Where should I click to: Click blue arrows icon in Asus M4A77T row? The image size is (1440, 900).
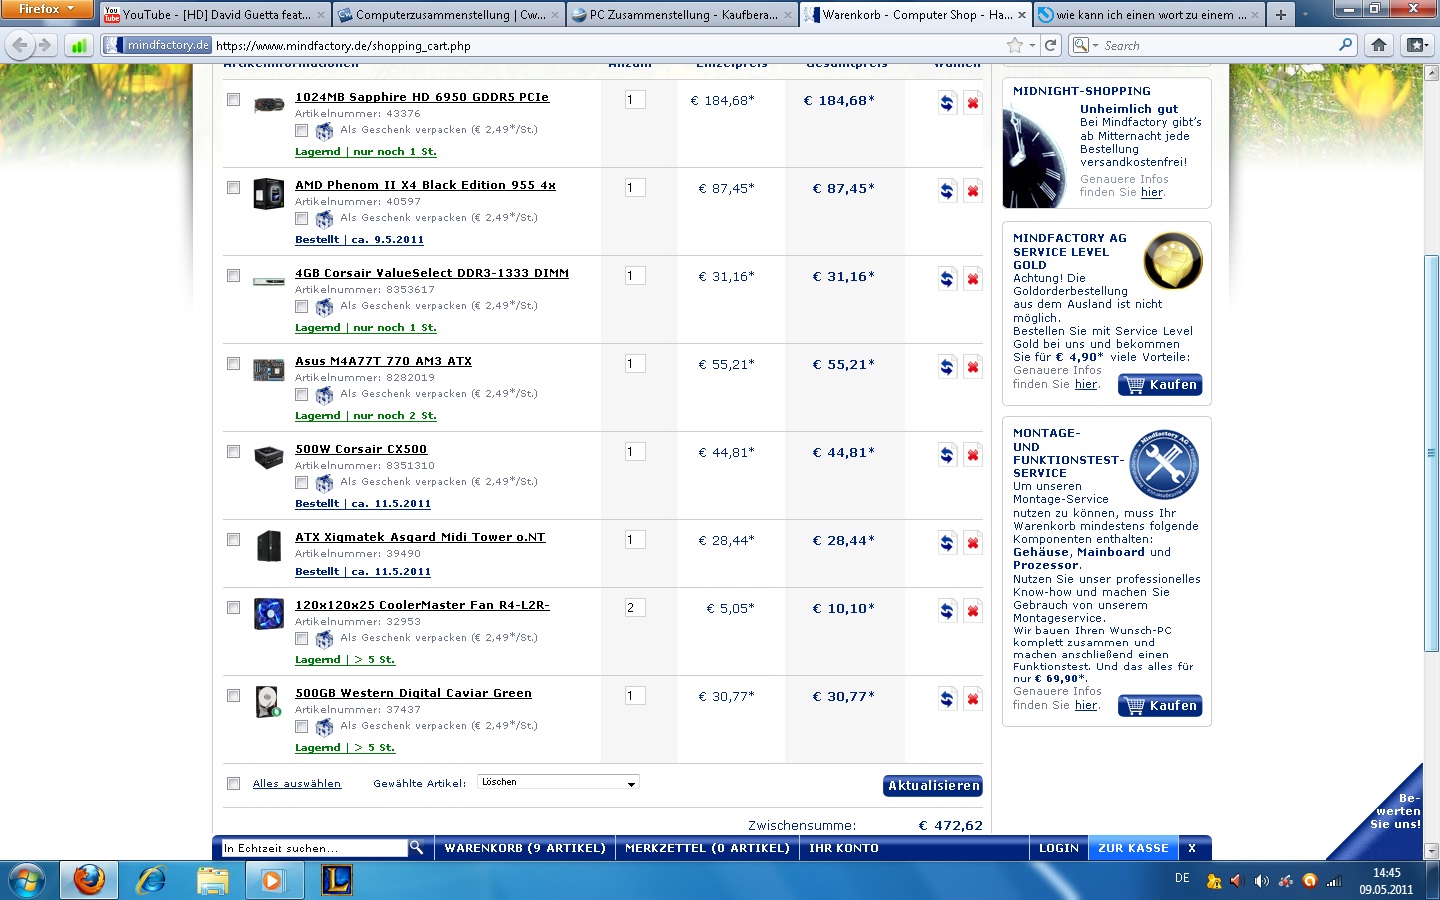click(947, 366)
